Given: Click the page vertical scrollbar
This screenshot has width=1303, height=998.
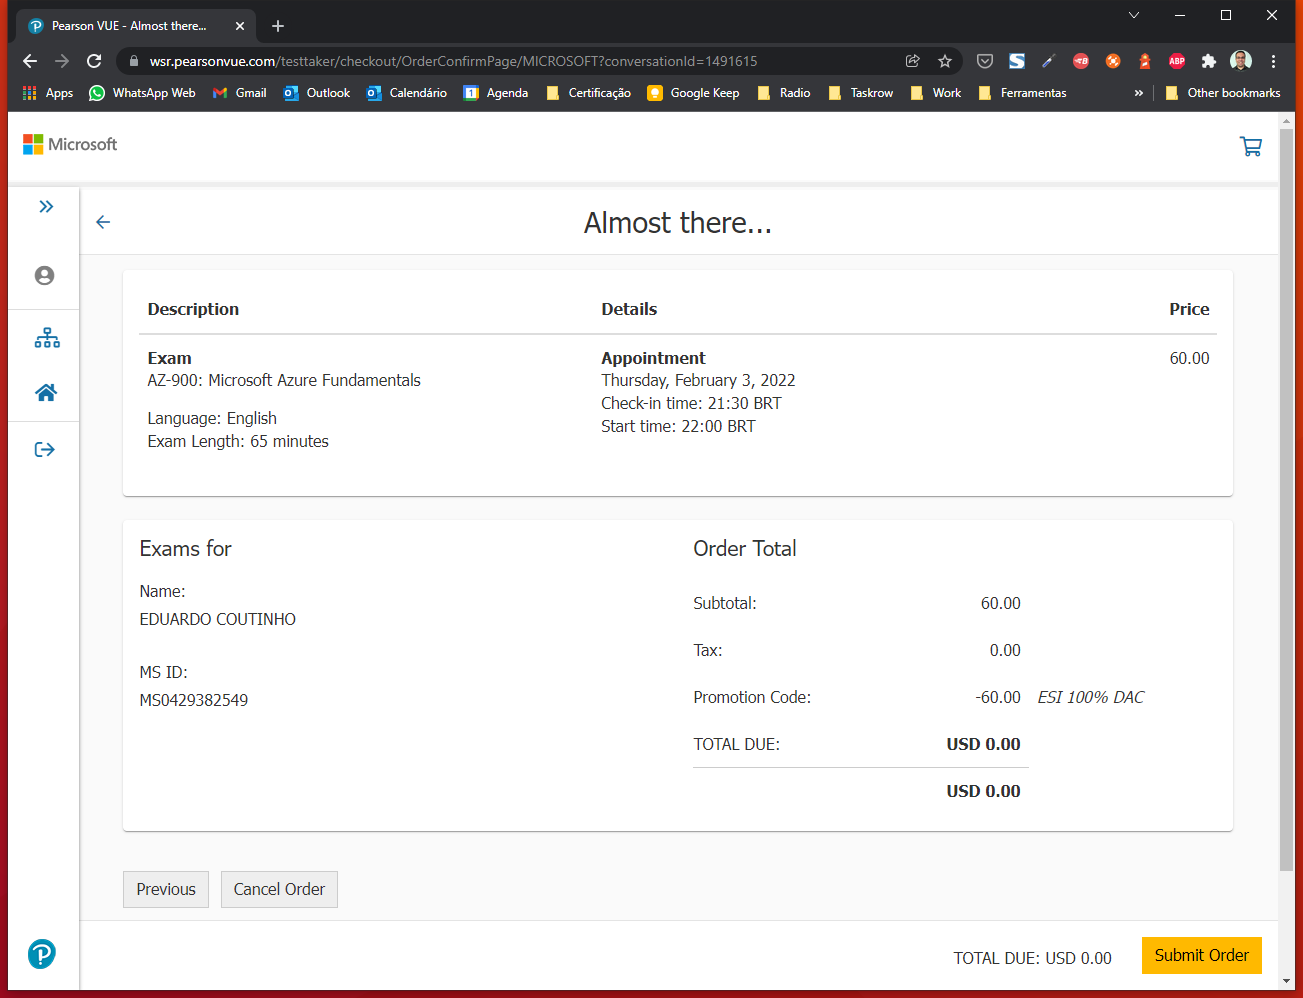Looking at the screenshot, I should pyautogui.click(x=1286, y=500).
